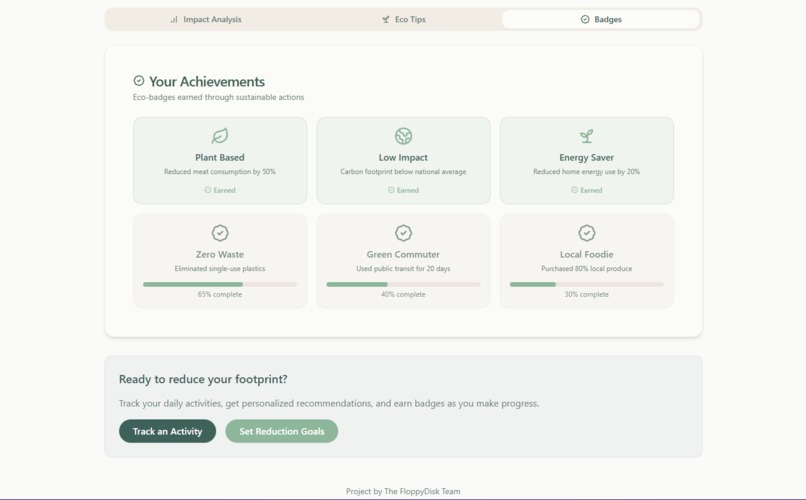This screenshot has width=806, height=500.
Task: Click the badge-check icon on Zero Waste card
Action: [x=220, y=233]
